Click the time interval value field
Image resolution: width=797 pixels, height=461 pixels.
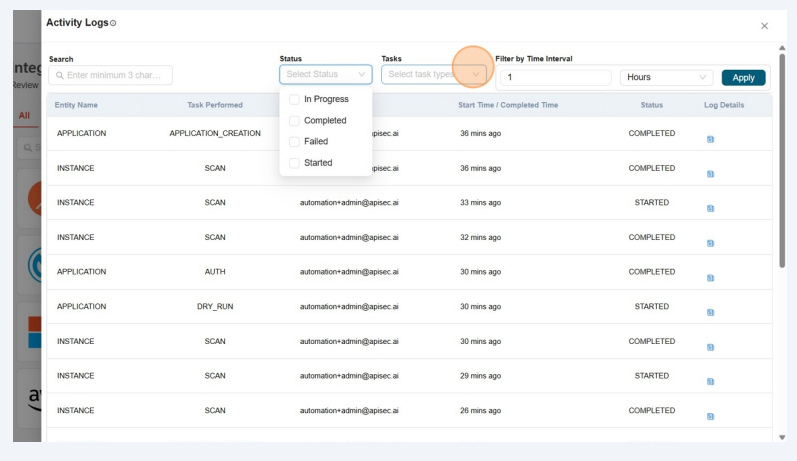pyautogui.click(x=556, y=77)
